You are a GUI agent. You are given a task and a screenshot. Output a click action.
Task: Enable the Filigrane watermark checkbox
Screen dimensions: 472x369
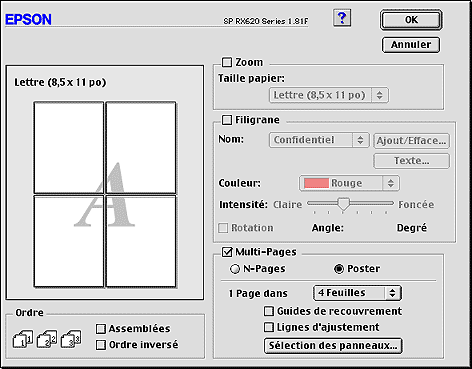227,120
